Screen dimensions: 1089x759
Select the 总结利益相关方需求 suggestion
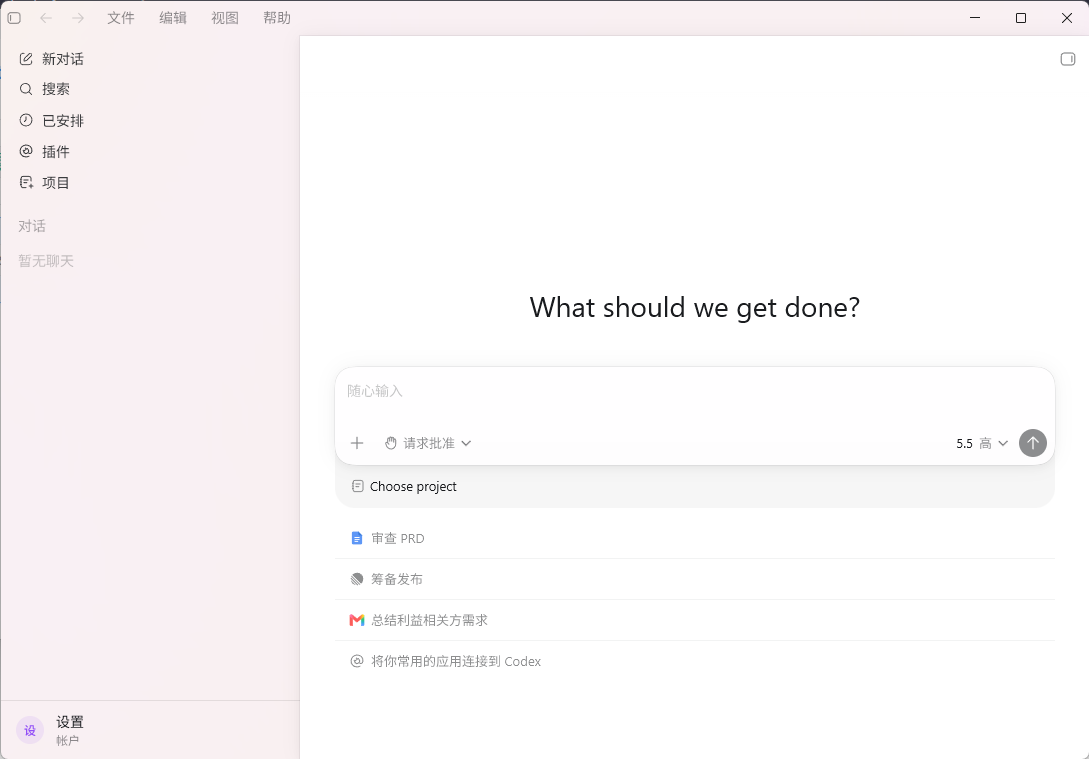[695, 620]
